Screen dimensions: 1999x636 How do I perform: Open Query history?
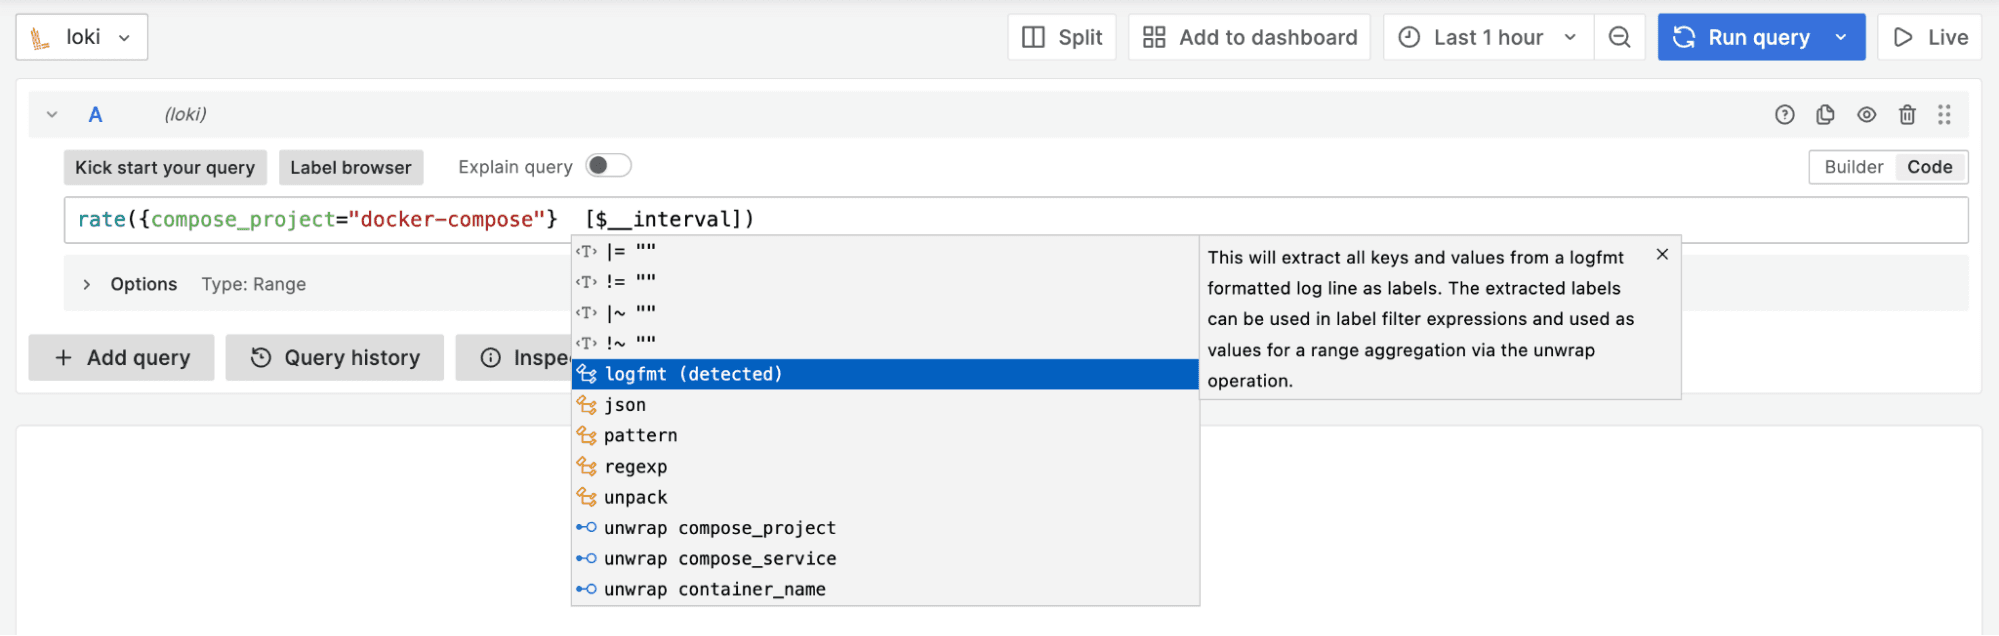click(x=334, y=358)
